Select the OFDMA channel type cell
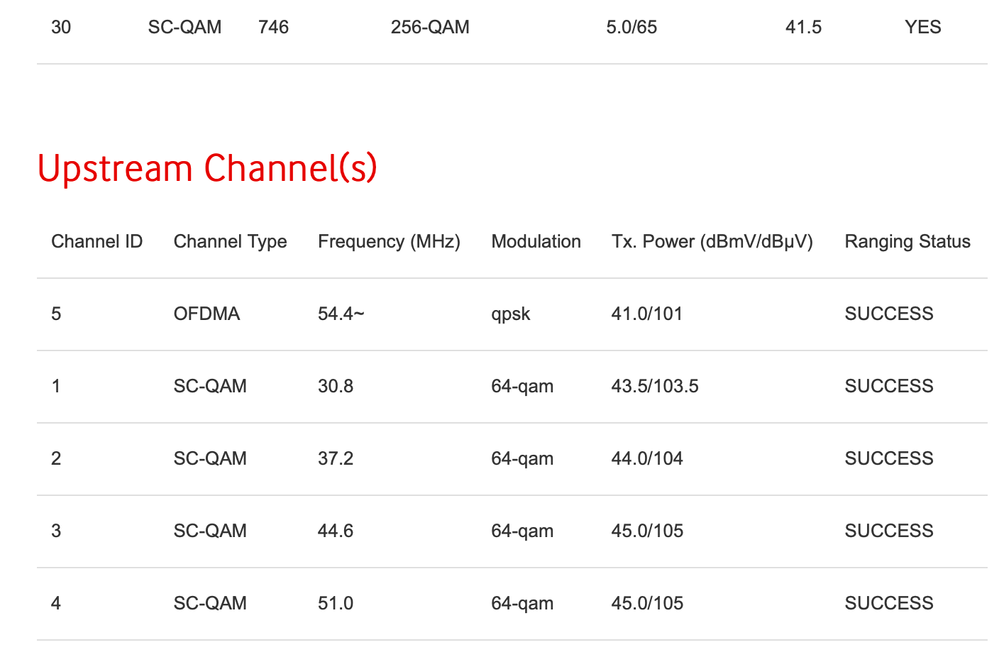This screenshot has width=999, height=657. point(207,314)
